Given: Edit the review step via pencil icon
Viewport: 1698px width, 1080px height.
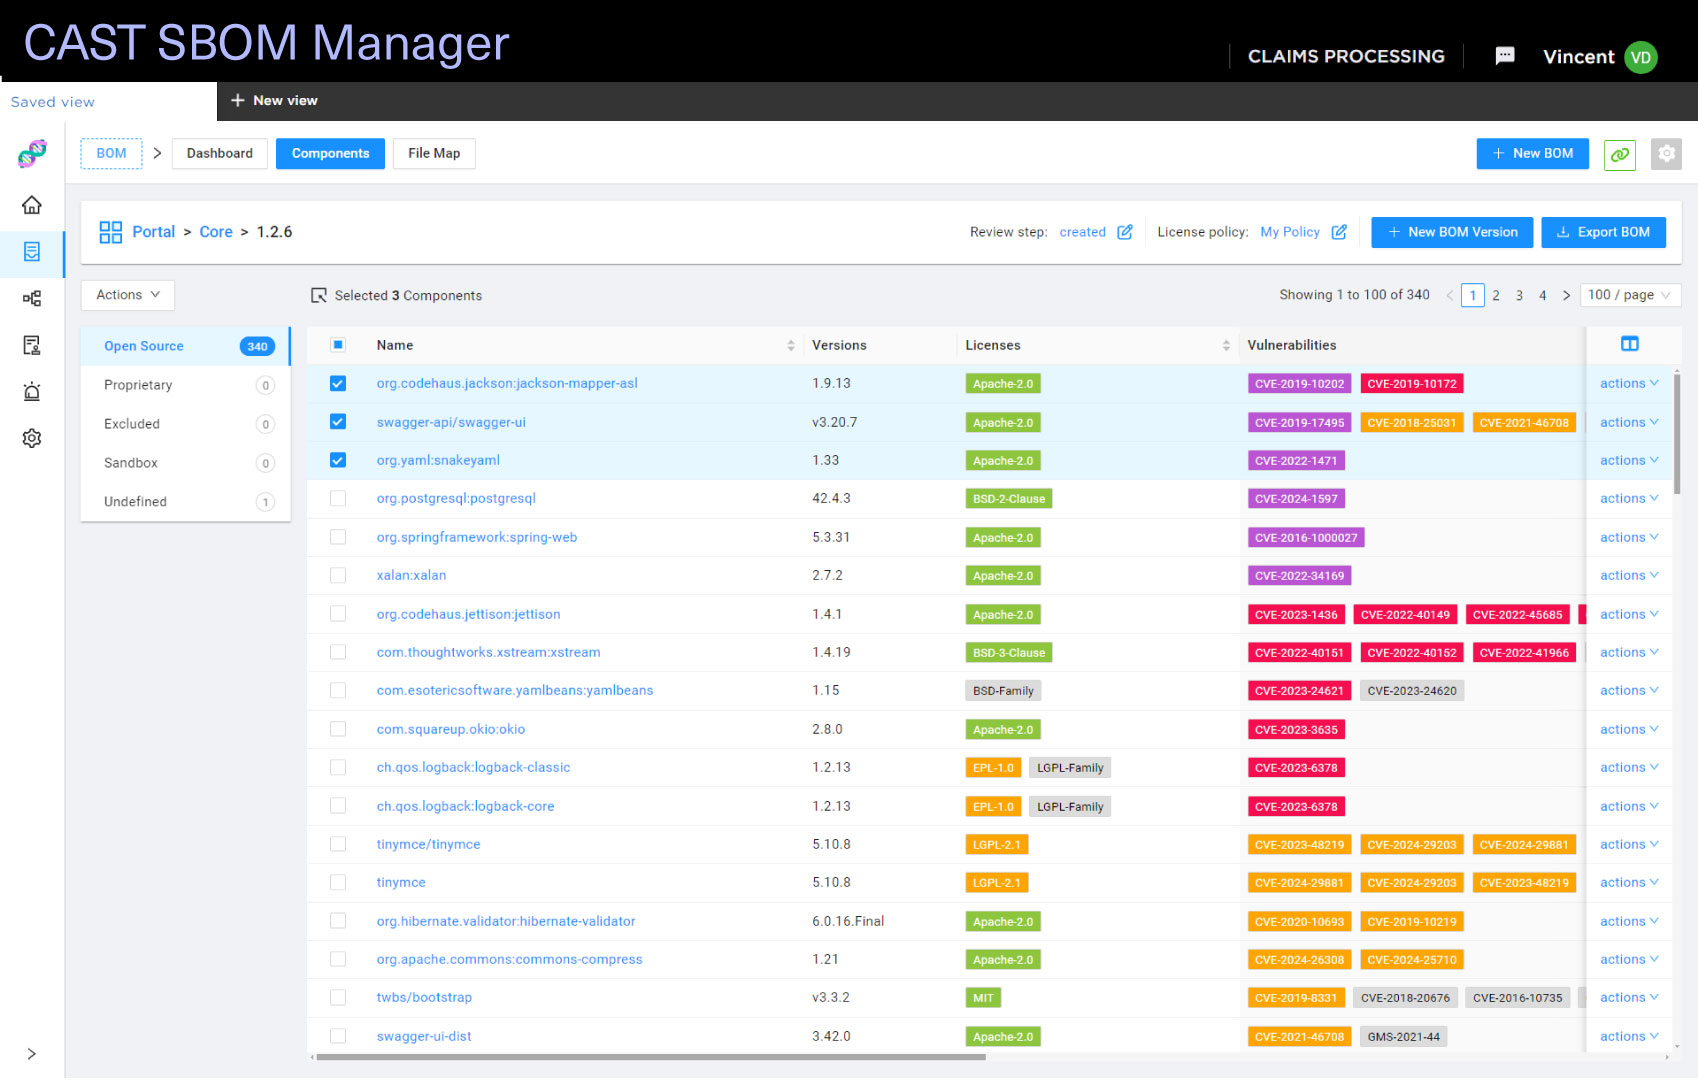Looking at the screenshot, I should [1125, 231].
